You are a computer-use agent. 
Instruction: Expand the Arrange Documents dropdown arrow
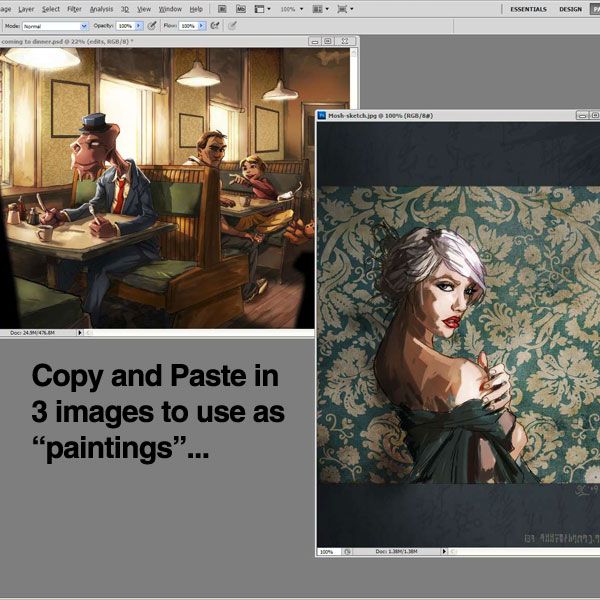pyautogui.click(x=327, y=9)
